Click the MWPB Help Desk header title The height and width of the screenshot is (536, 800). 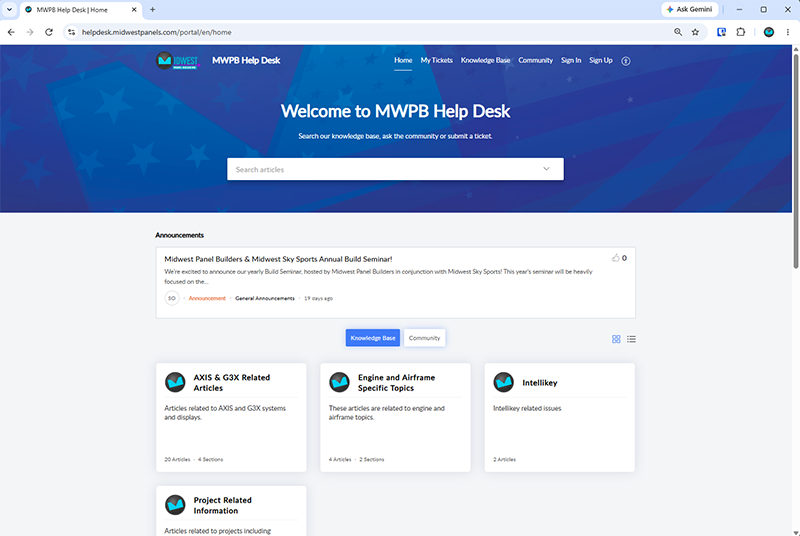pyautogui.click(x=246, y=60)
